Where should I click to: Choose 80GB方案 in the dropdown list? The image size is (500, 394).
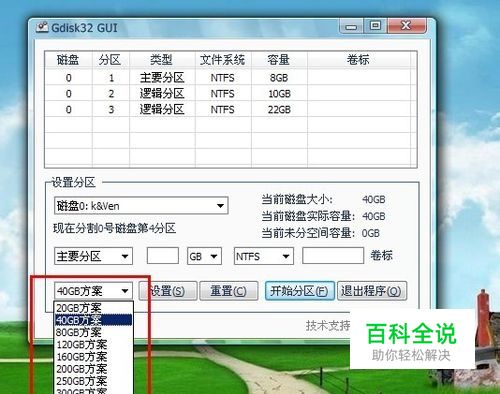pos(94,332)
